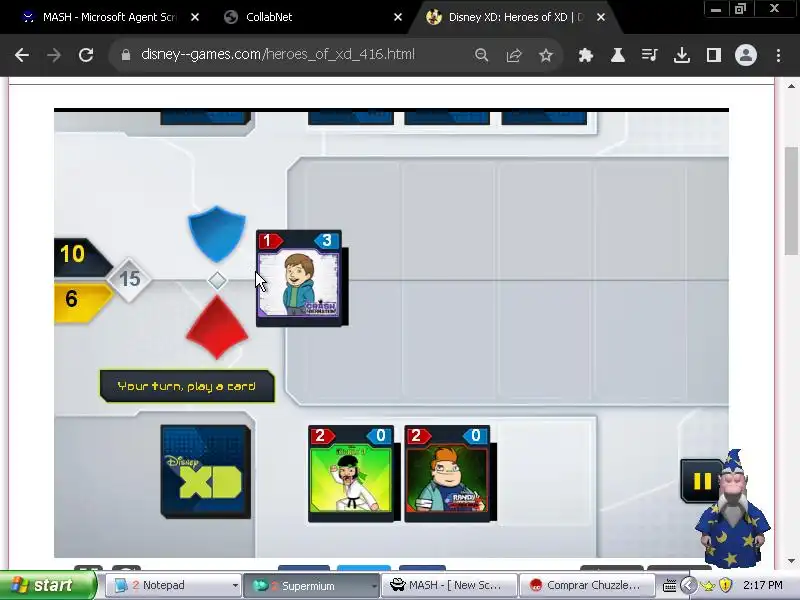Open the Downloads icon
The width and height of the screenshot is (800, 600).
[682, 55]
